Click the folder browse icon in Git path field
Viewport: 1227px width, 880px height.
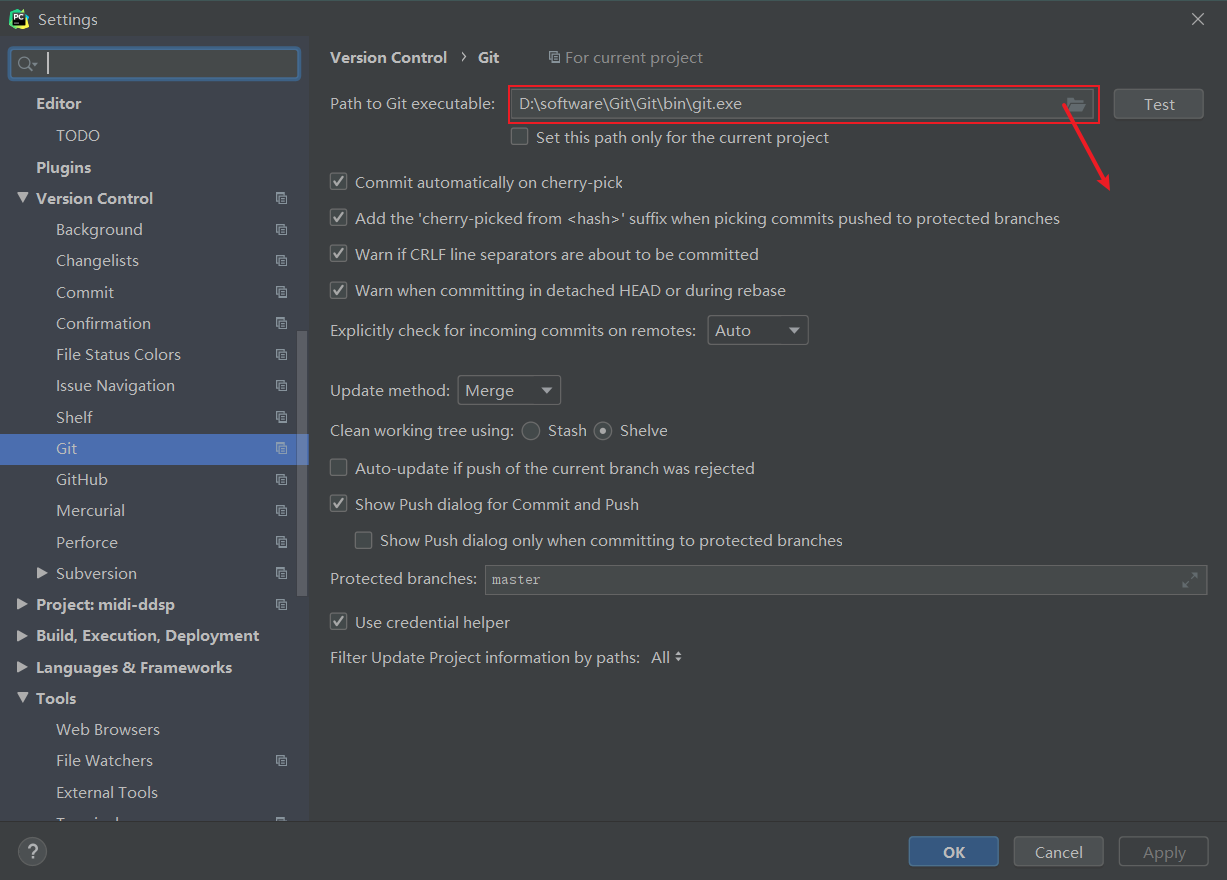click(x=1076, y=104)
